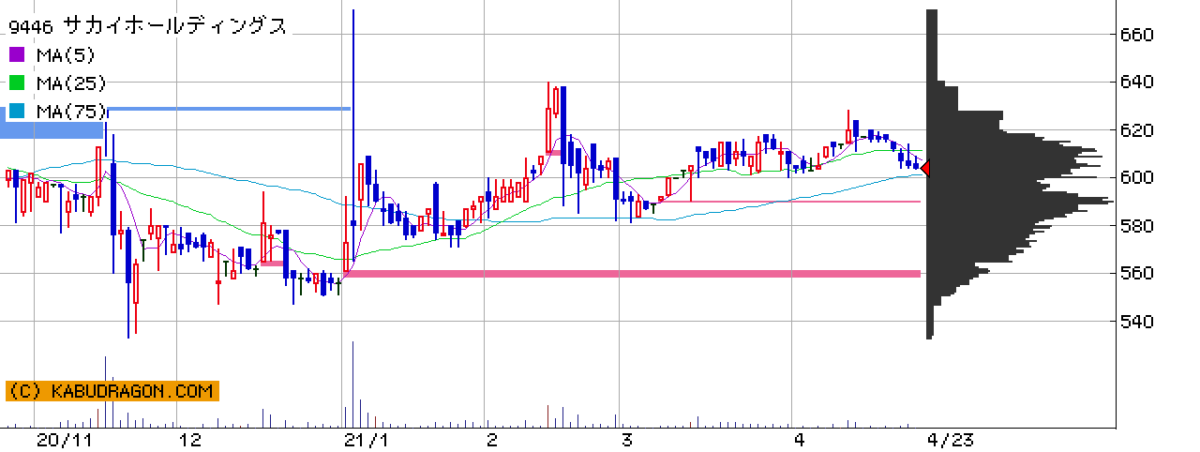Click the 2 month axis label
The image size is (1200, 452).
491,440
